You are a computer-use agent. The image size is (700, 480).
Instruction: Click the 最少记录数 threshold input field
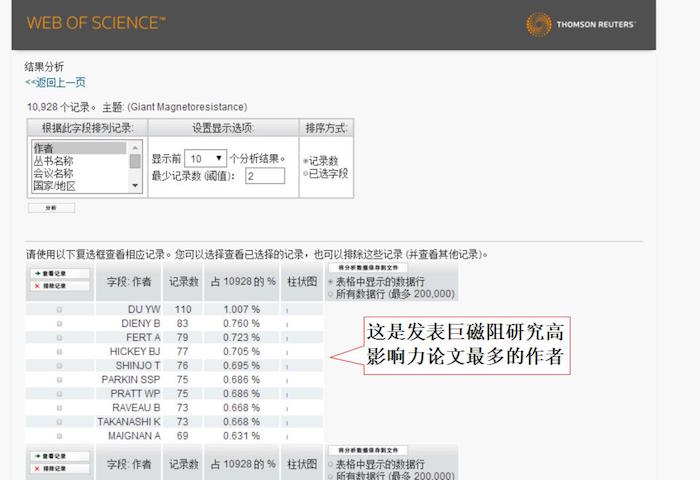265,176
